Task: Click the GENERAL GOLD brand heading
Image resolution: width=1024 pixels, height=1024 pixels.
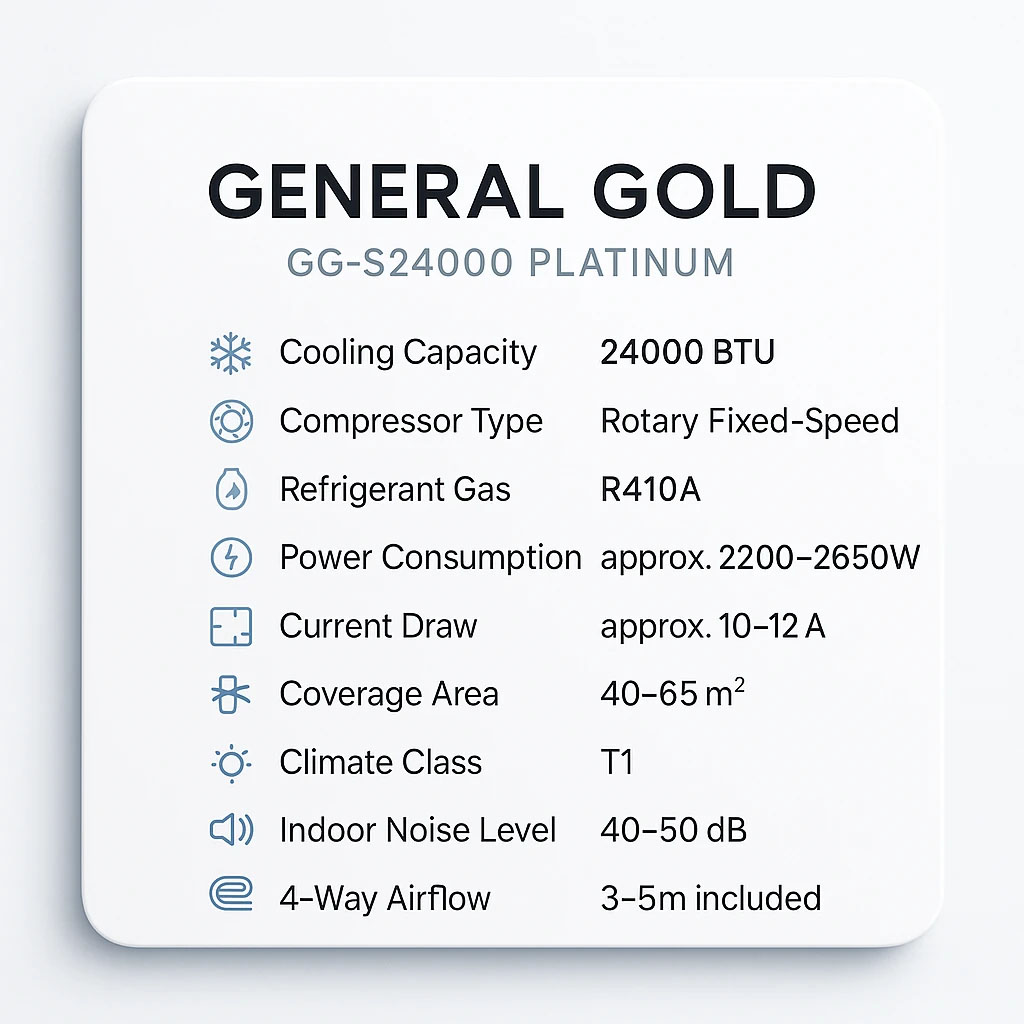Action: 511,191
